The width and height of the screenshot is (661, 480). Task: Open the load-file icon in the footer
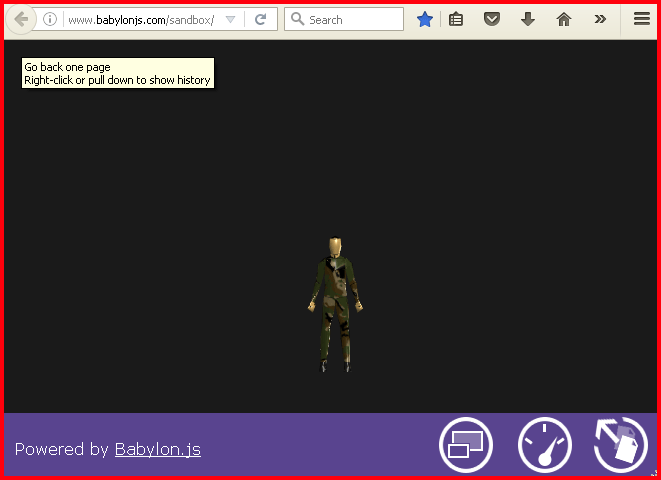(x=621, y=445)
